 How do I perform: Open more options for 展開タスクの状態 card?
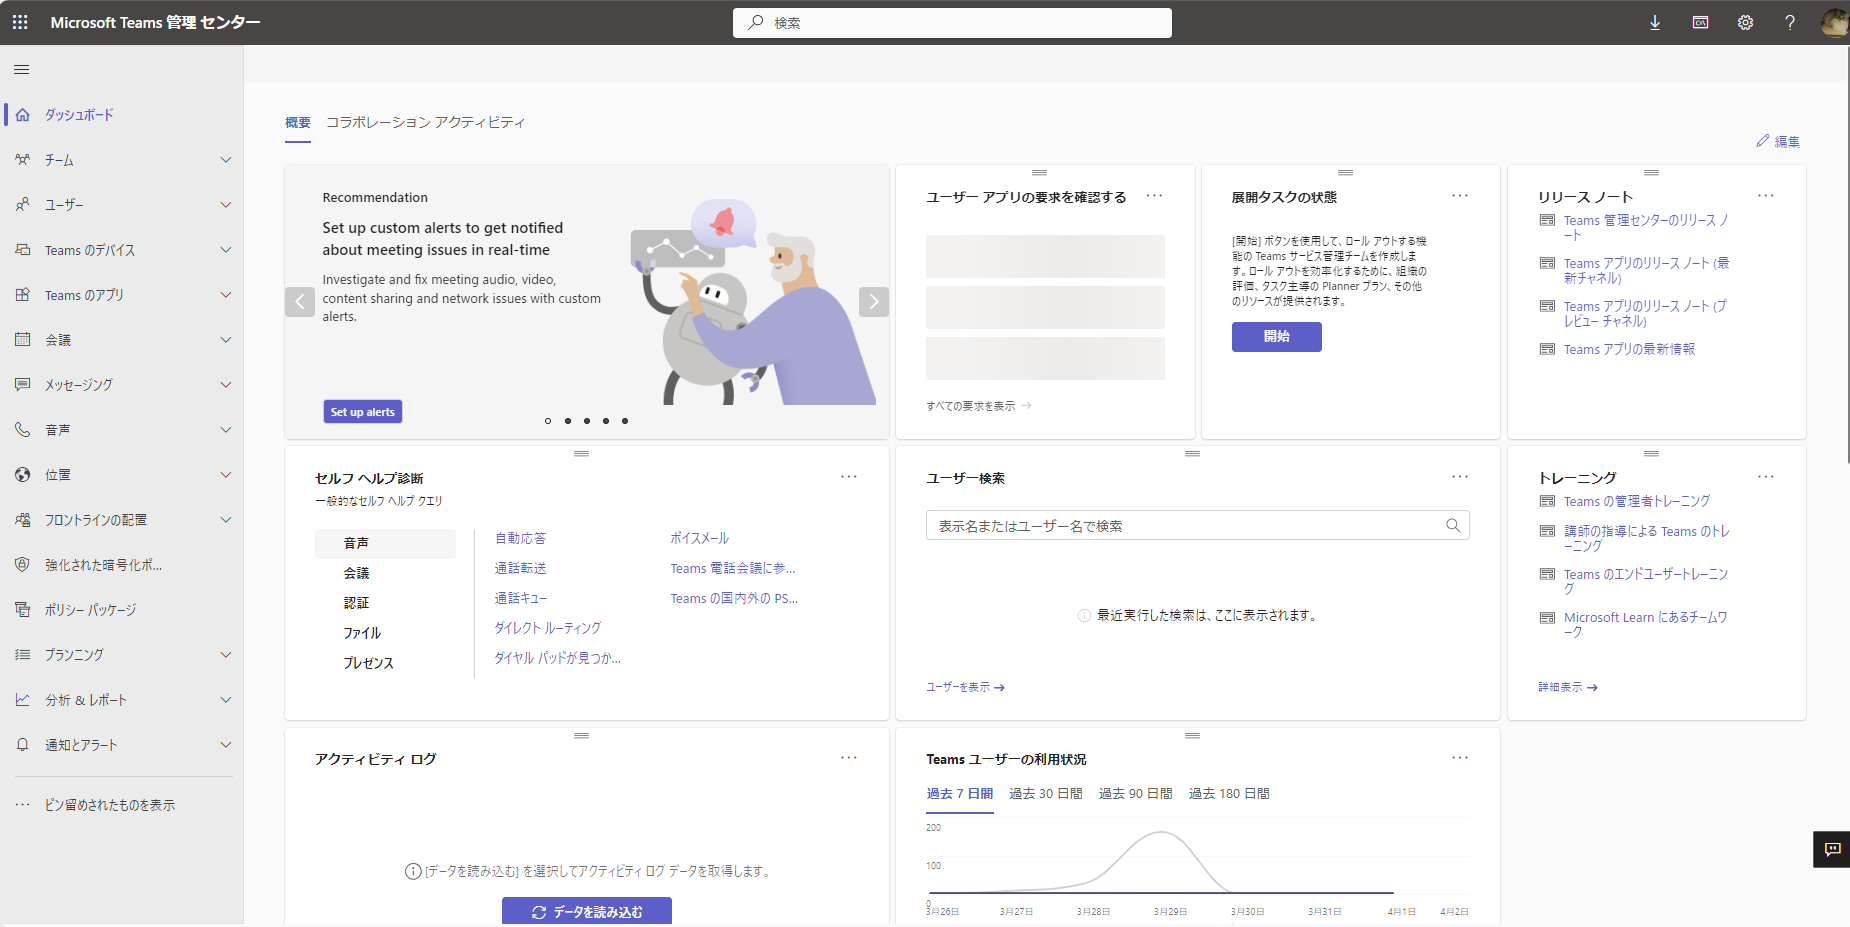(x=1460, y=196)
